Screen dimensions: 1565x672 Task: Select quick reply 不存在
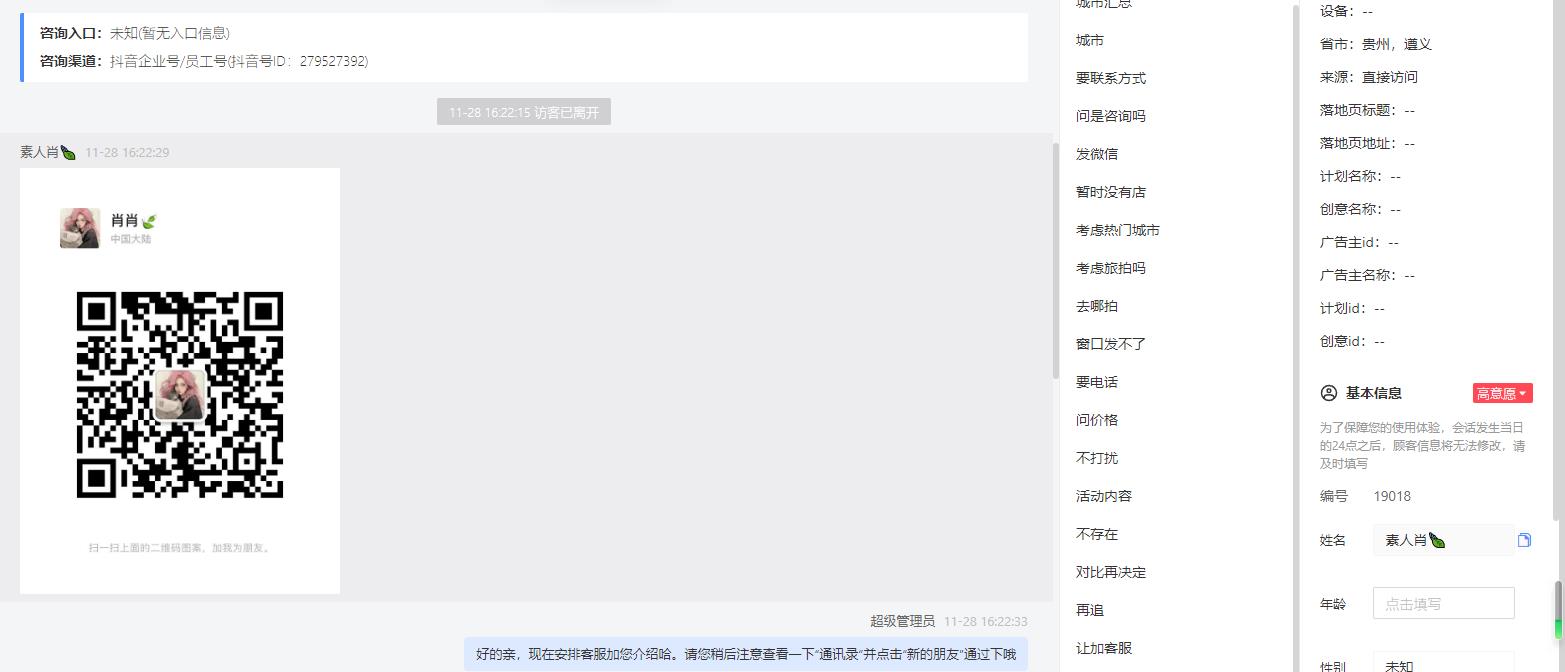(1097, 534)
